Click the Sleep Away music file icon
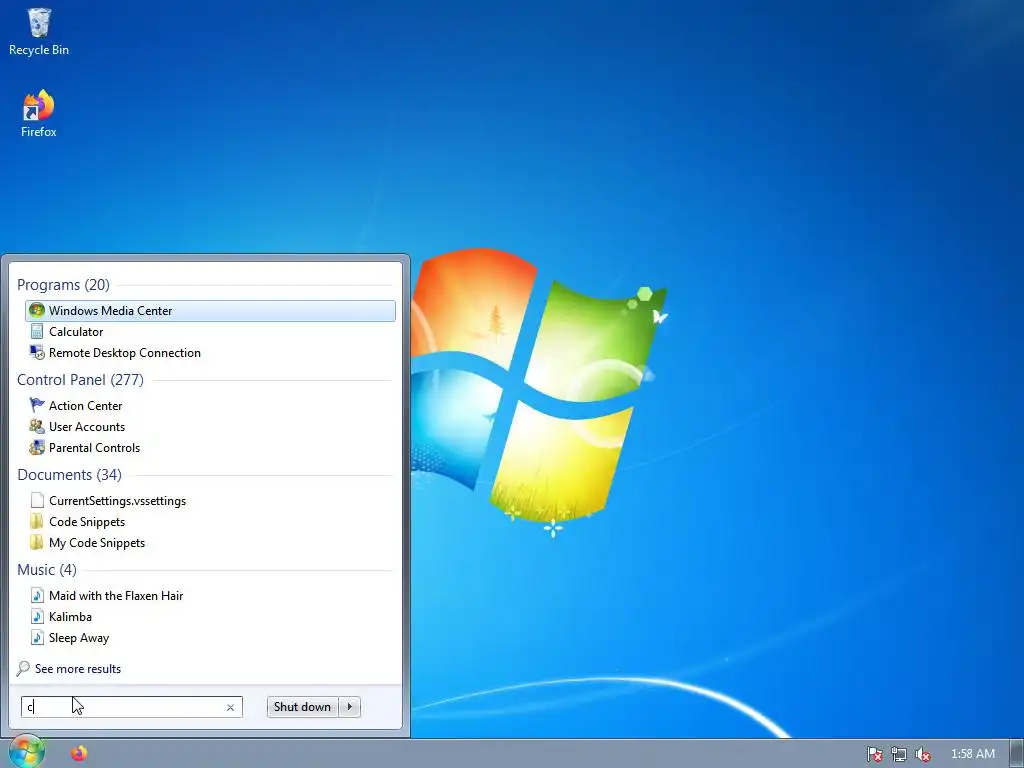1024x768 pixels. pos(37,637)
